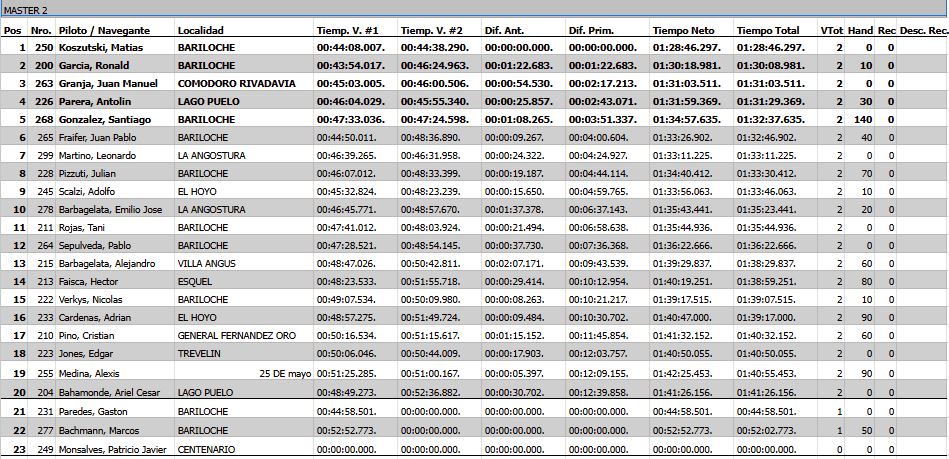Viewport: 949px width, 459px height.
Task: Sort by Piloto / Navegante column header
Action: coord(100,31)
